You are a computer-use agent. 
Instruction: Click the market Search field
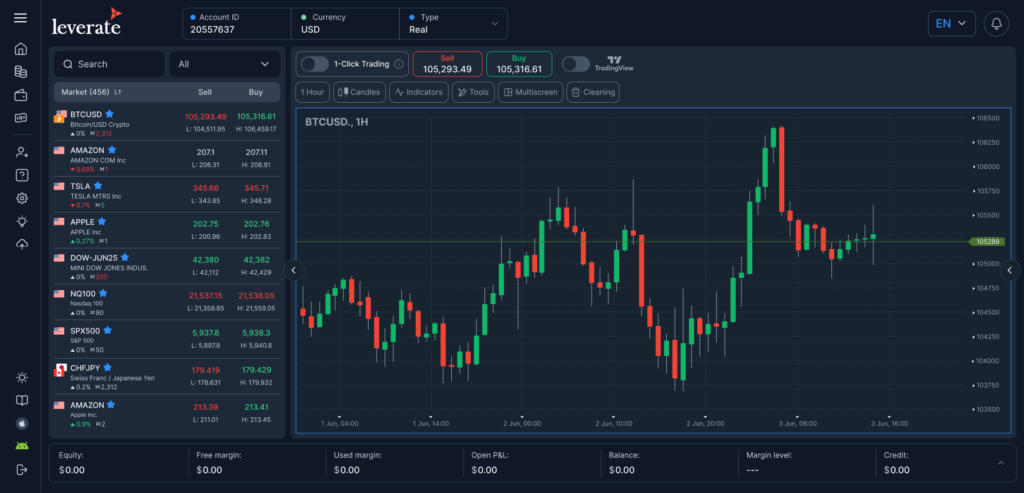pyautogui.click(x=109, y=64)
